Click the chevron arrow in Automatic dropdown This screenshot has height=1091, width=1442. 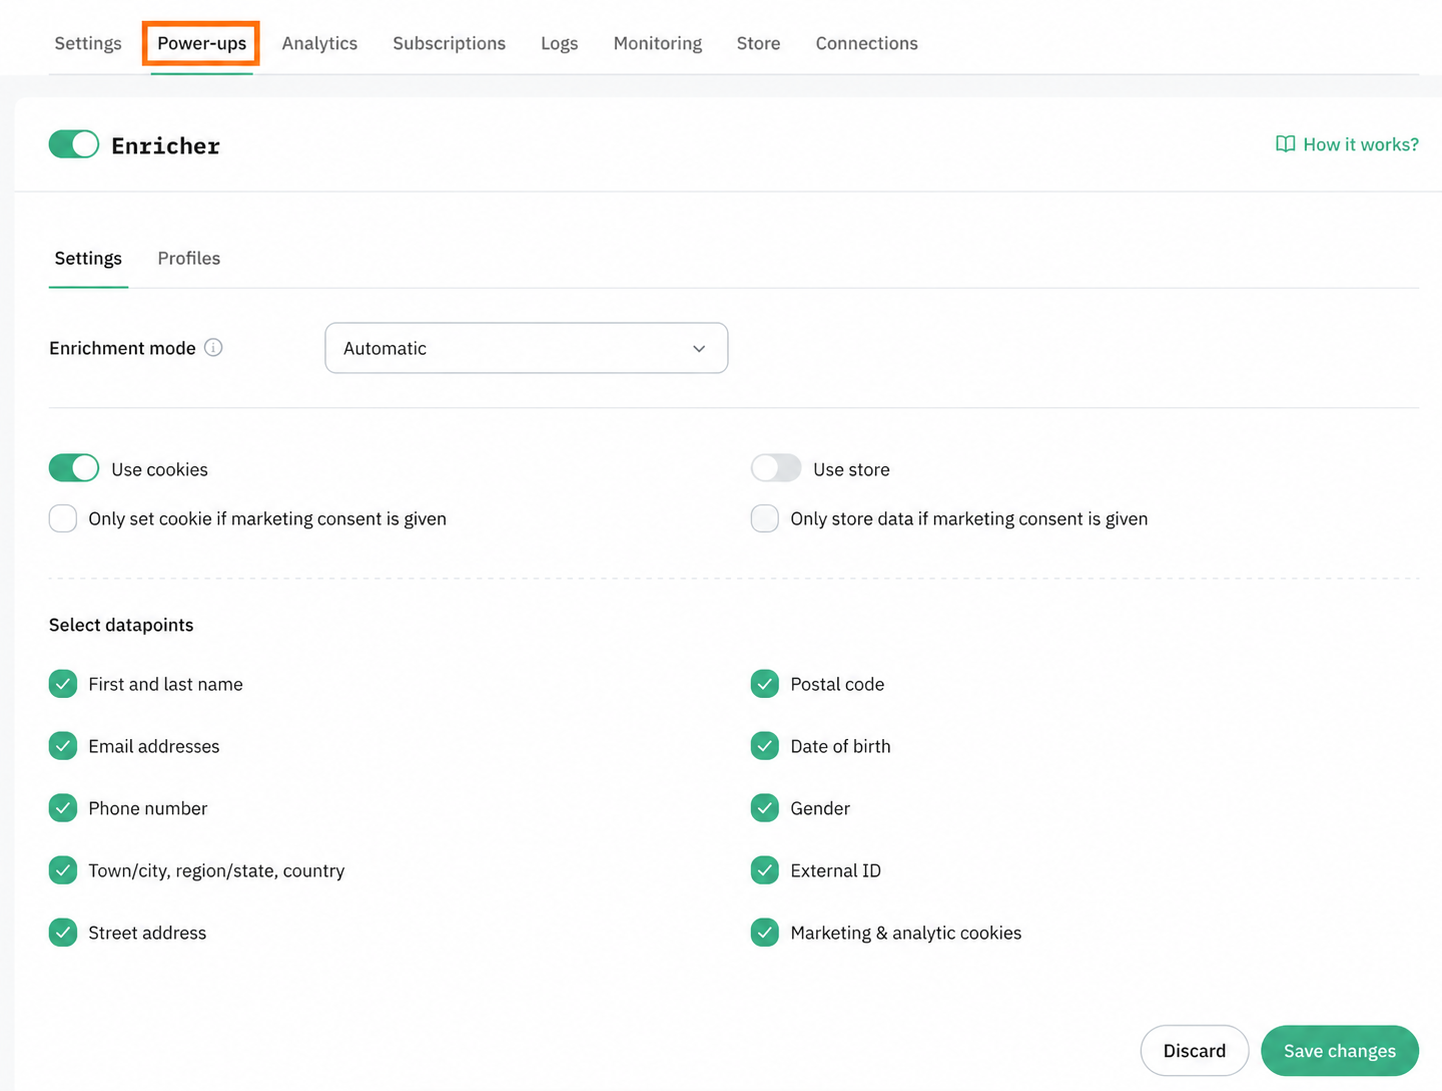pyautogui.click(x=699, y=348)
